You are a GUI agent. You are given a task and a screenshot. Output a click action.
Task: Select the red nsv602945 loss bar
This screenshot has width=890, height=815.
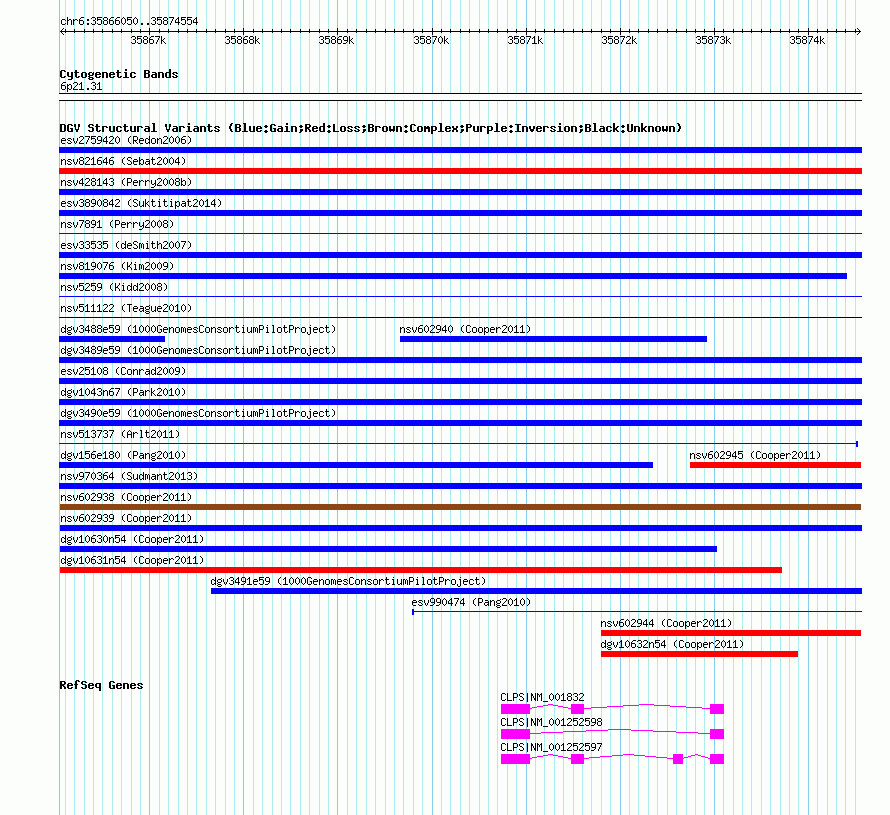(775, 465)
